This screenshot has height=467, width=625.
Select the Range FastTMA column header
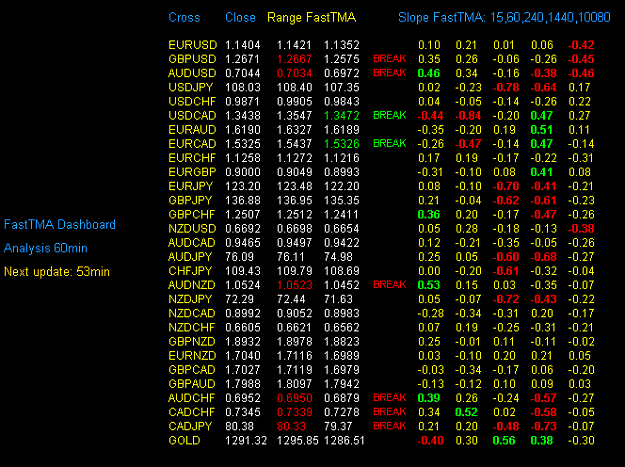[311, 18]
